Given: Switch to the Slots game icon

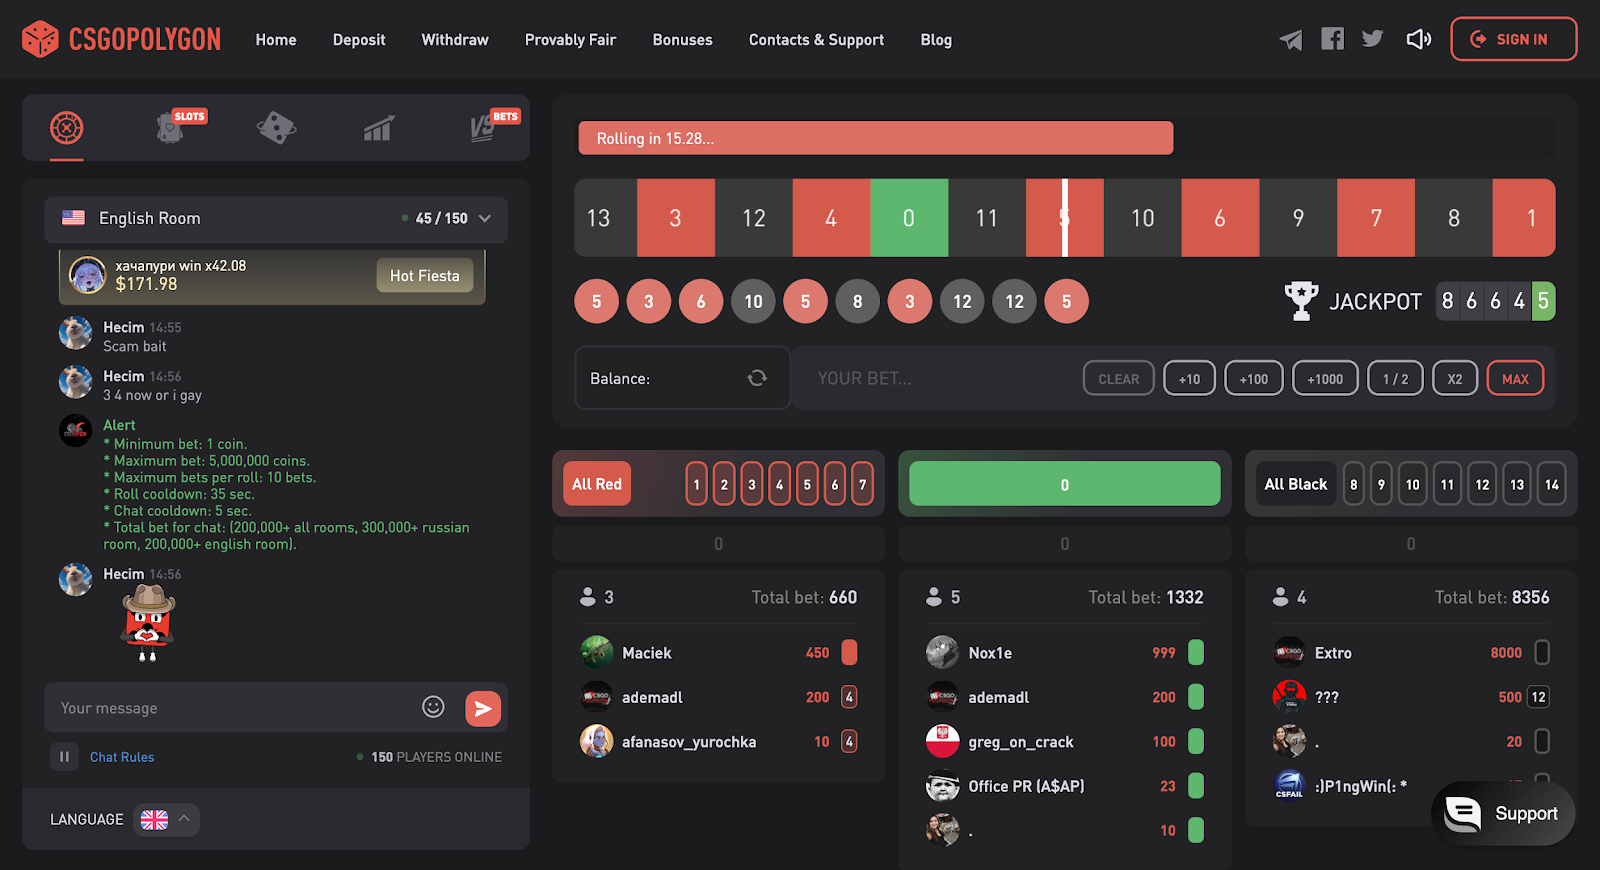Looking at the screenshot, I should coord(172,128).
